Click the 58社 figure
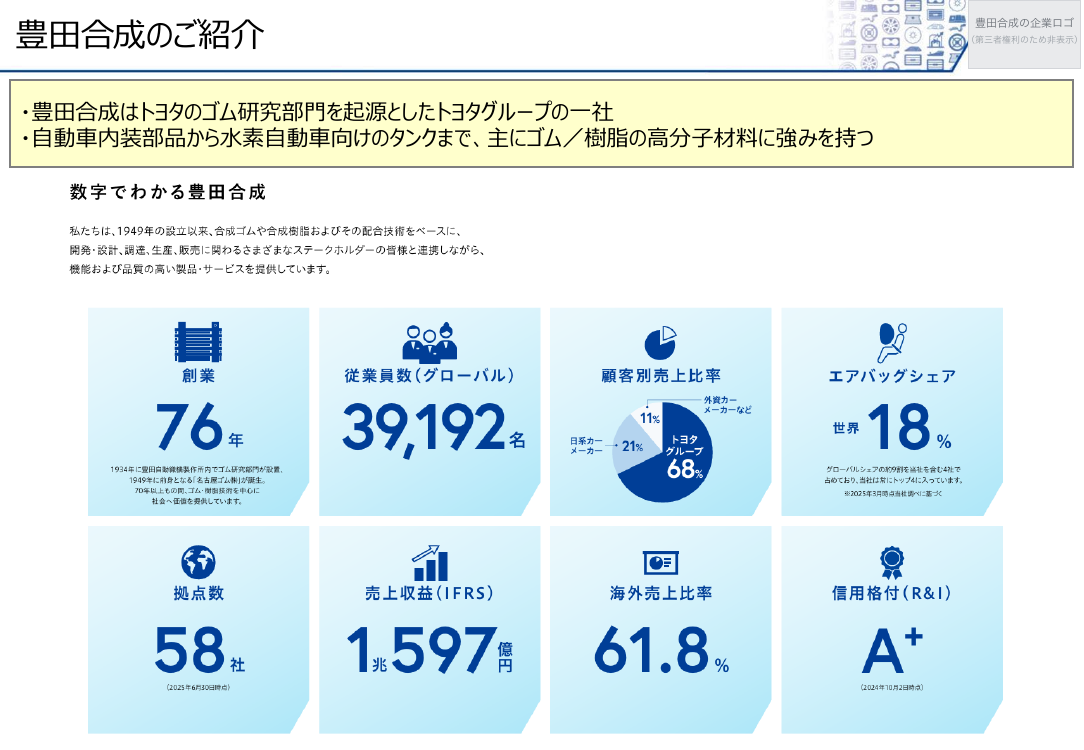 click(x=200, y=650)
